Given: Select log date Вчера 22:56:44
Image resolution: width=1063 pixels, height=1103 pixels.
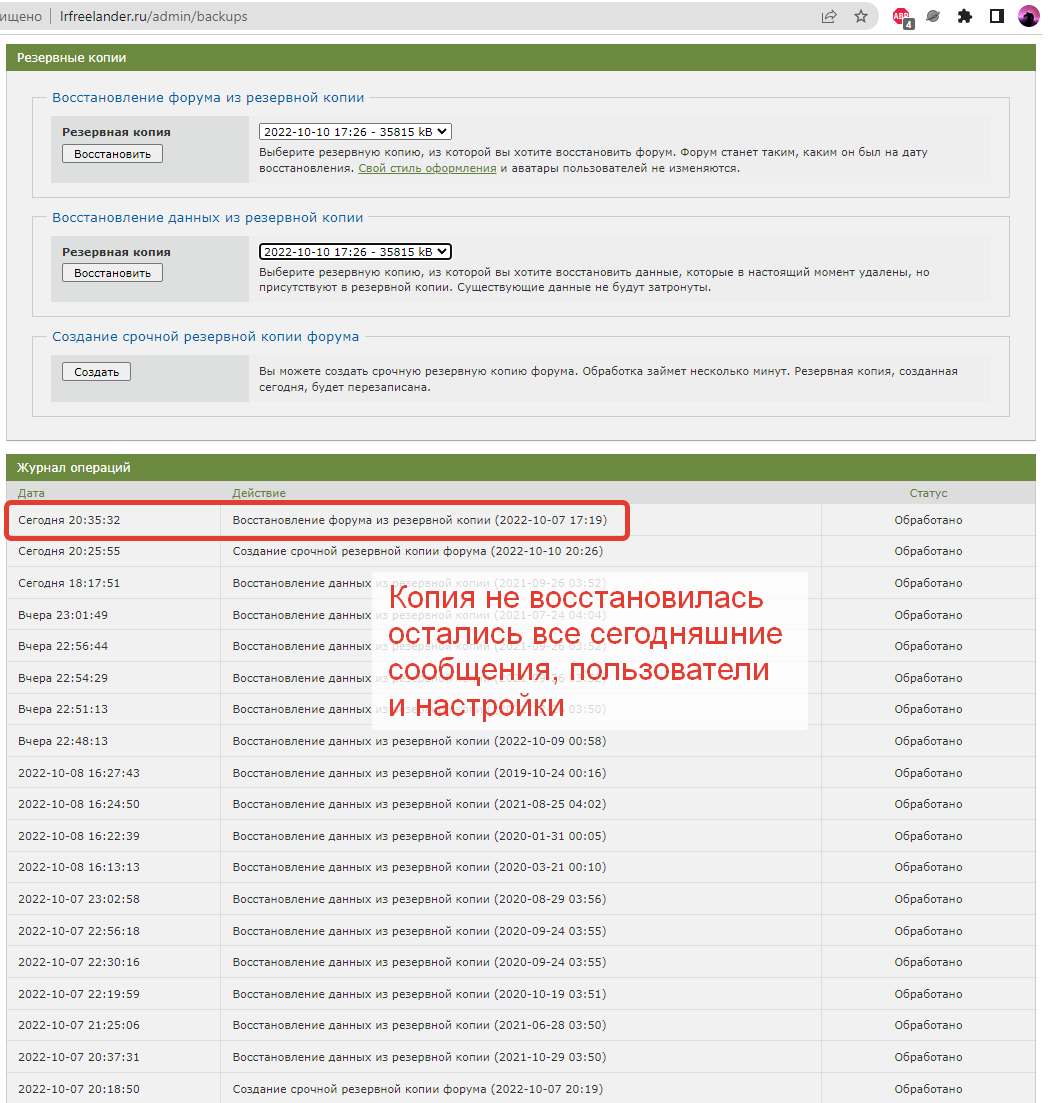Looking at the screenshot, I should [x=63, y=646].
